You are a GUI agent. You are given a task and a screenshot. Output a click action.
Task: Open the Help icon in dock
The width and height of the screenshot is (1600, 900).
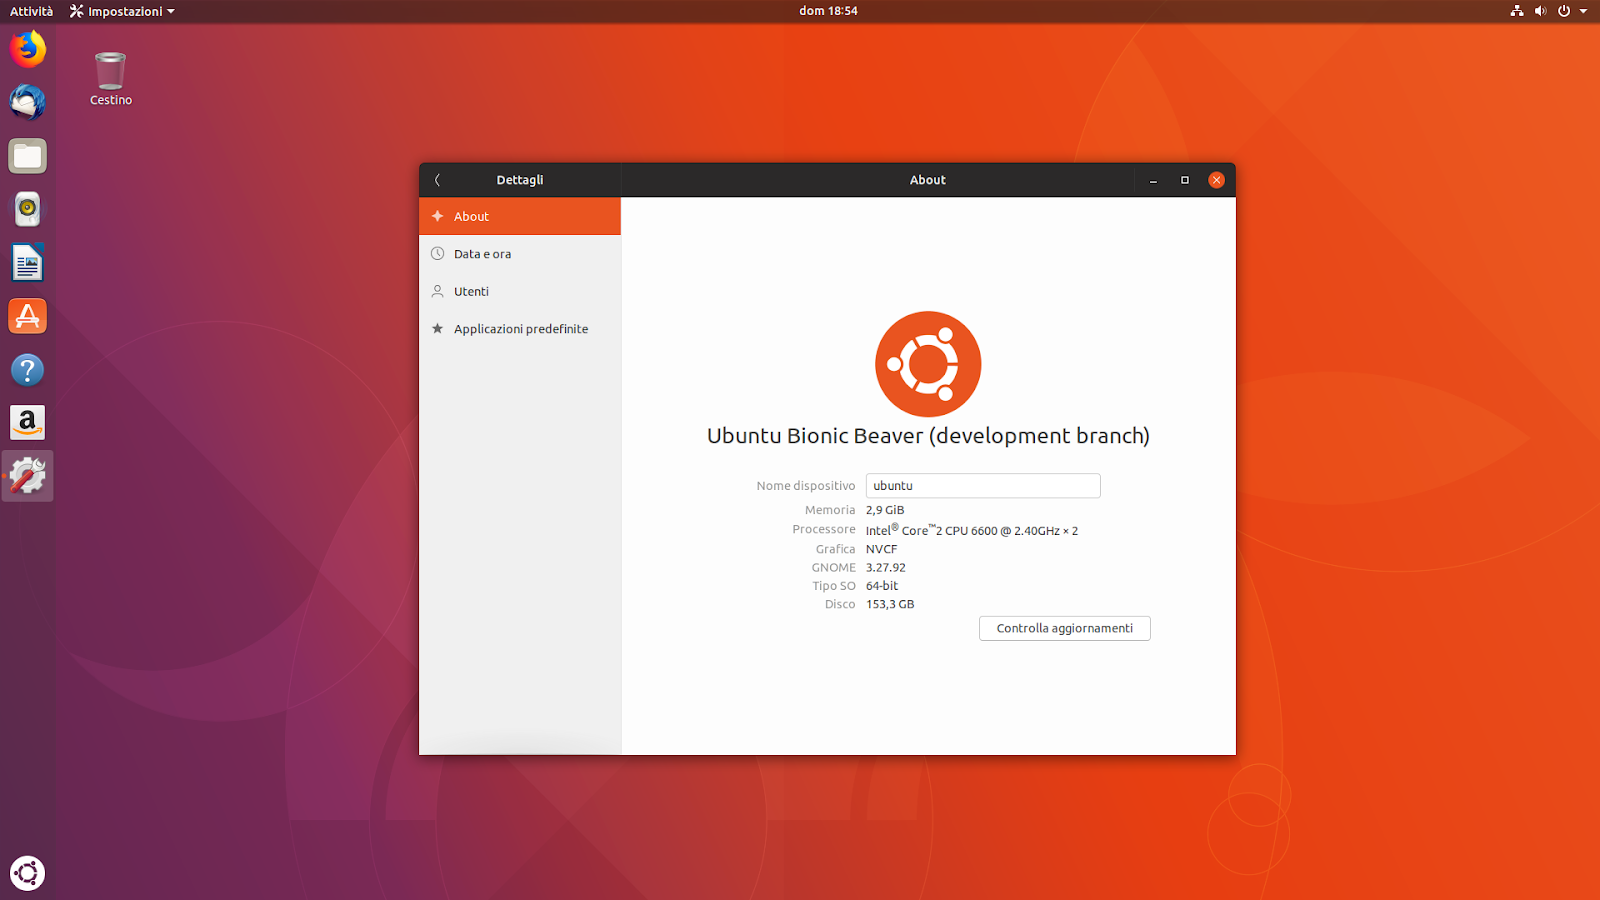[x=28, y=370]
